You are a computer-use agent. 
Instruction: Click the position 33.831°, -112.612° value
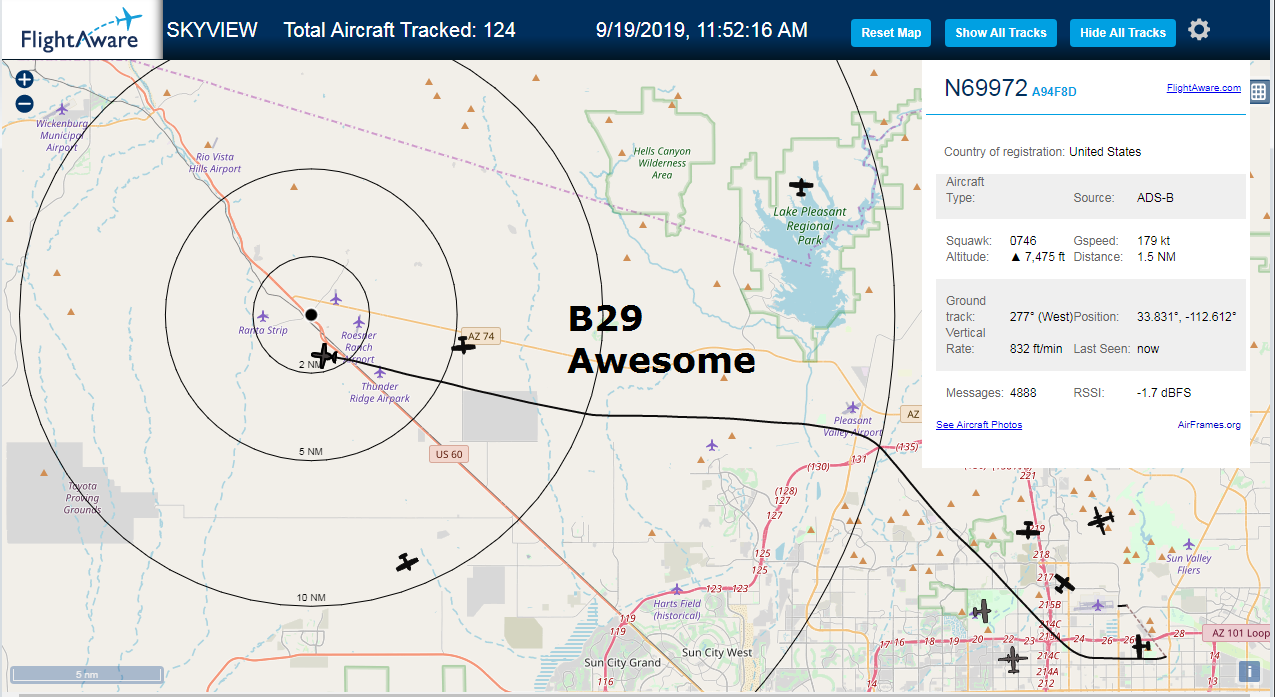1187,317
